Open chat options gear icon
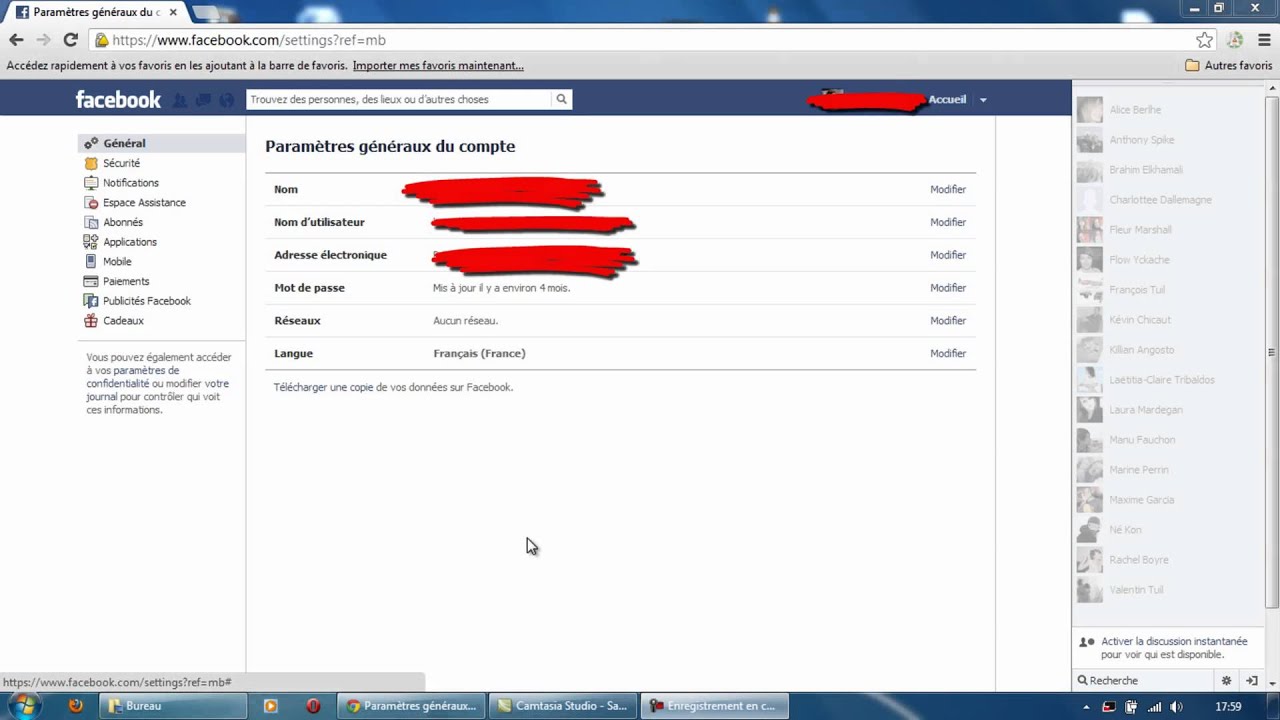The image size is (1280, 720). (1227, 680)
